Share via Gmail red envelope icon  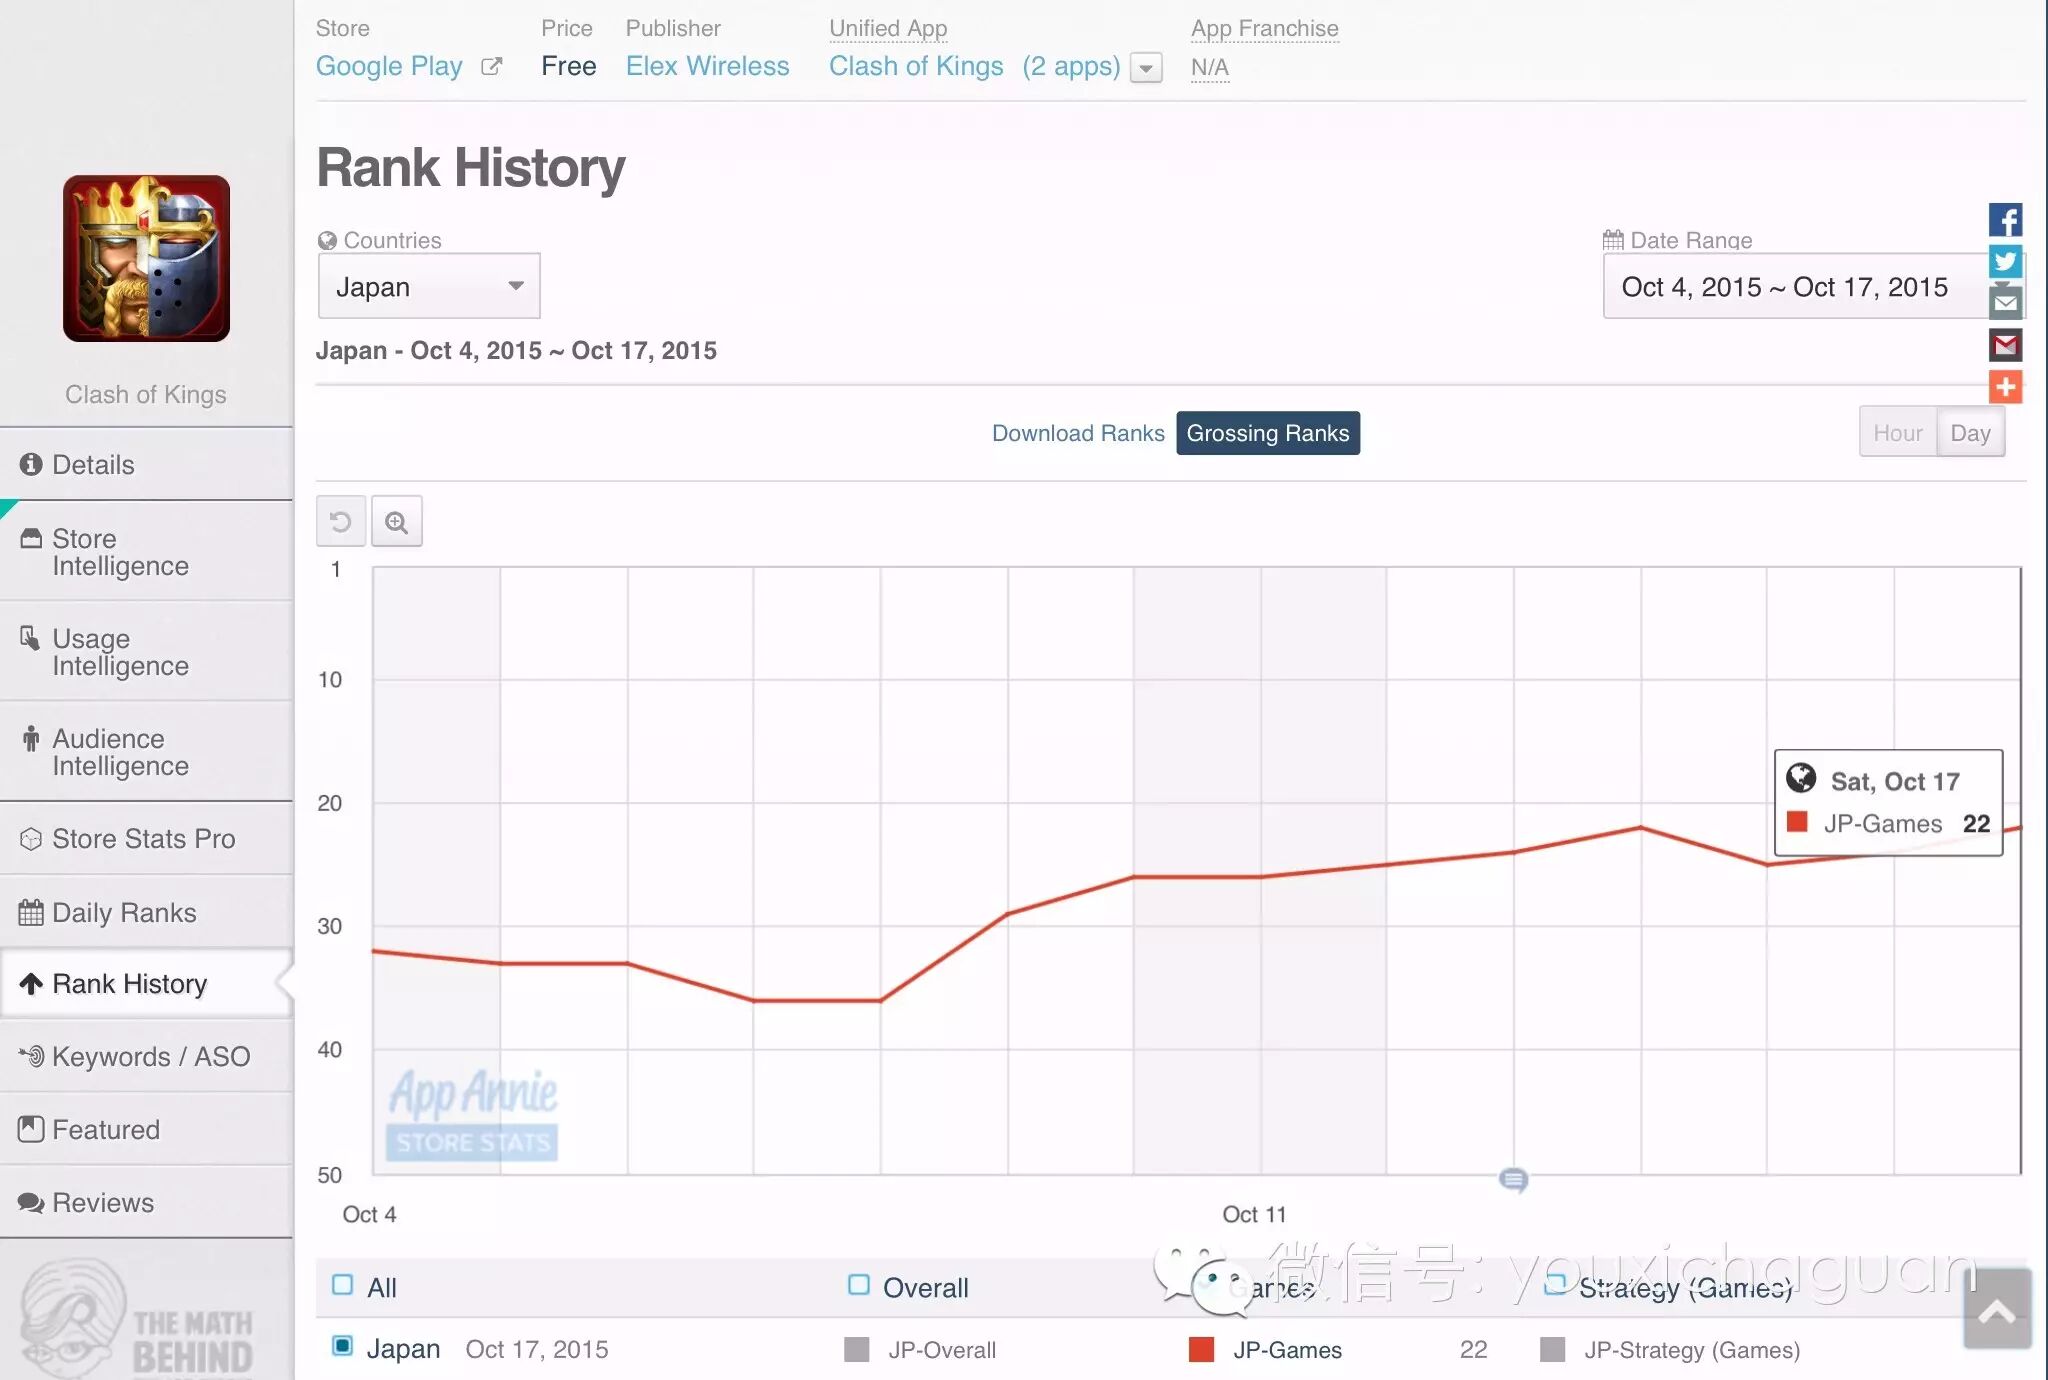(2005, 346)
